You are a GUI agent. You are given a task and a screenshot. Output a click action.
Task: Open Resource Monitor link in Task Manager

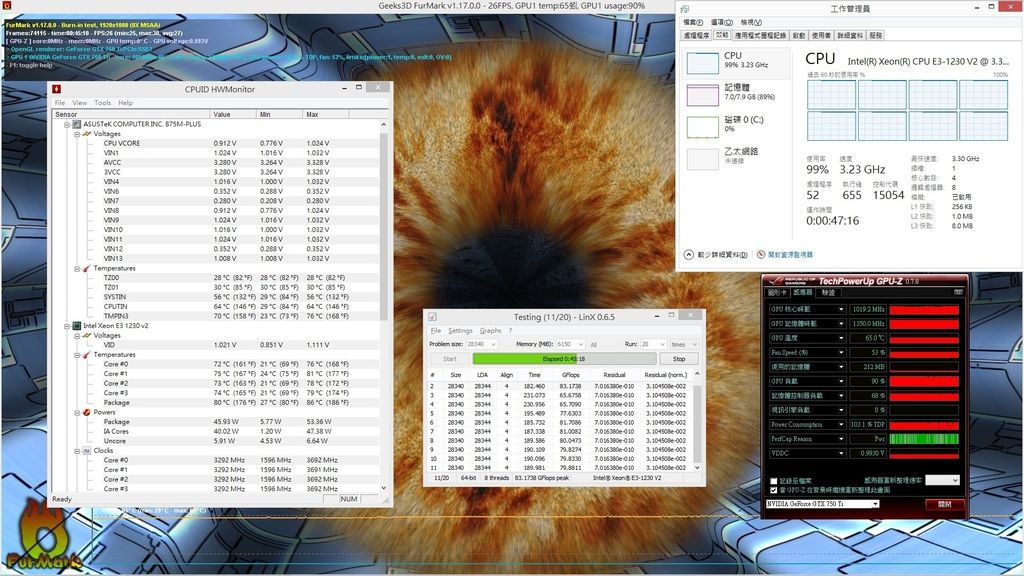tap(790, 255)
